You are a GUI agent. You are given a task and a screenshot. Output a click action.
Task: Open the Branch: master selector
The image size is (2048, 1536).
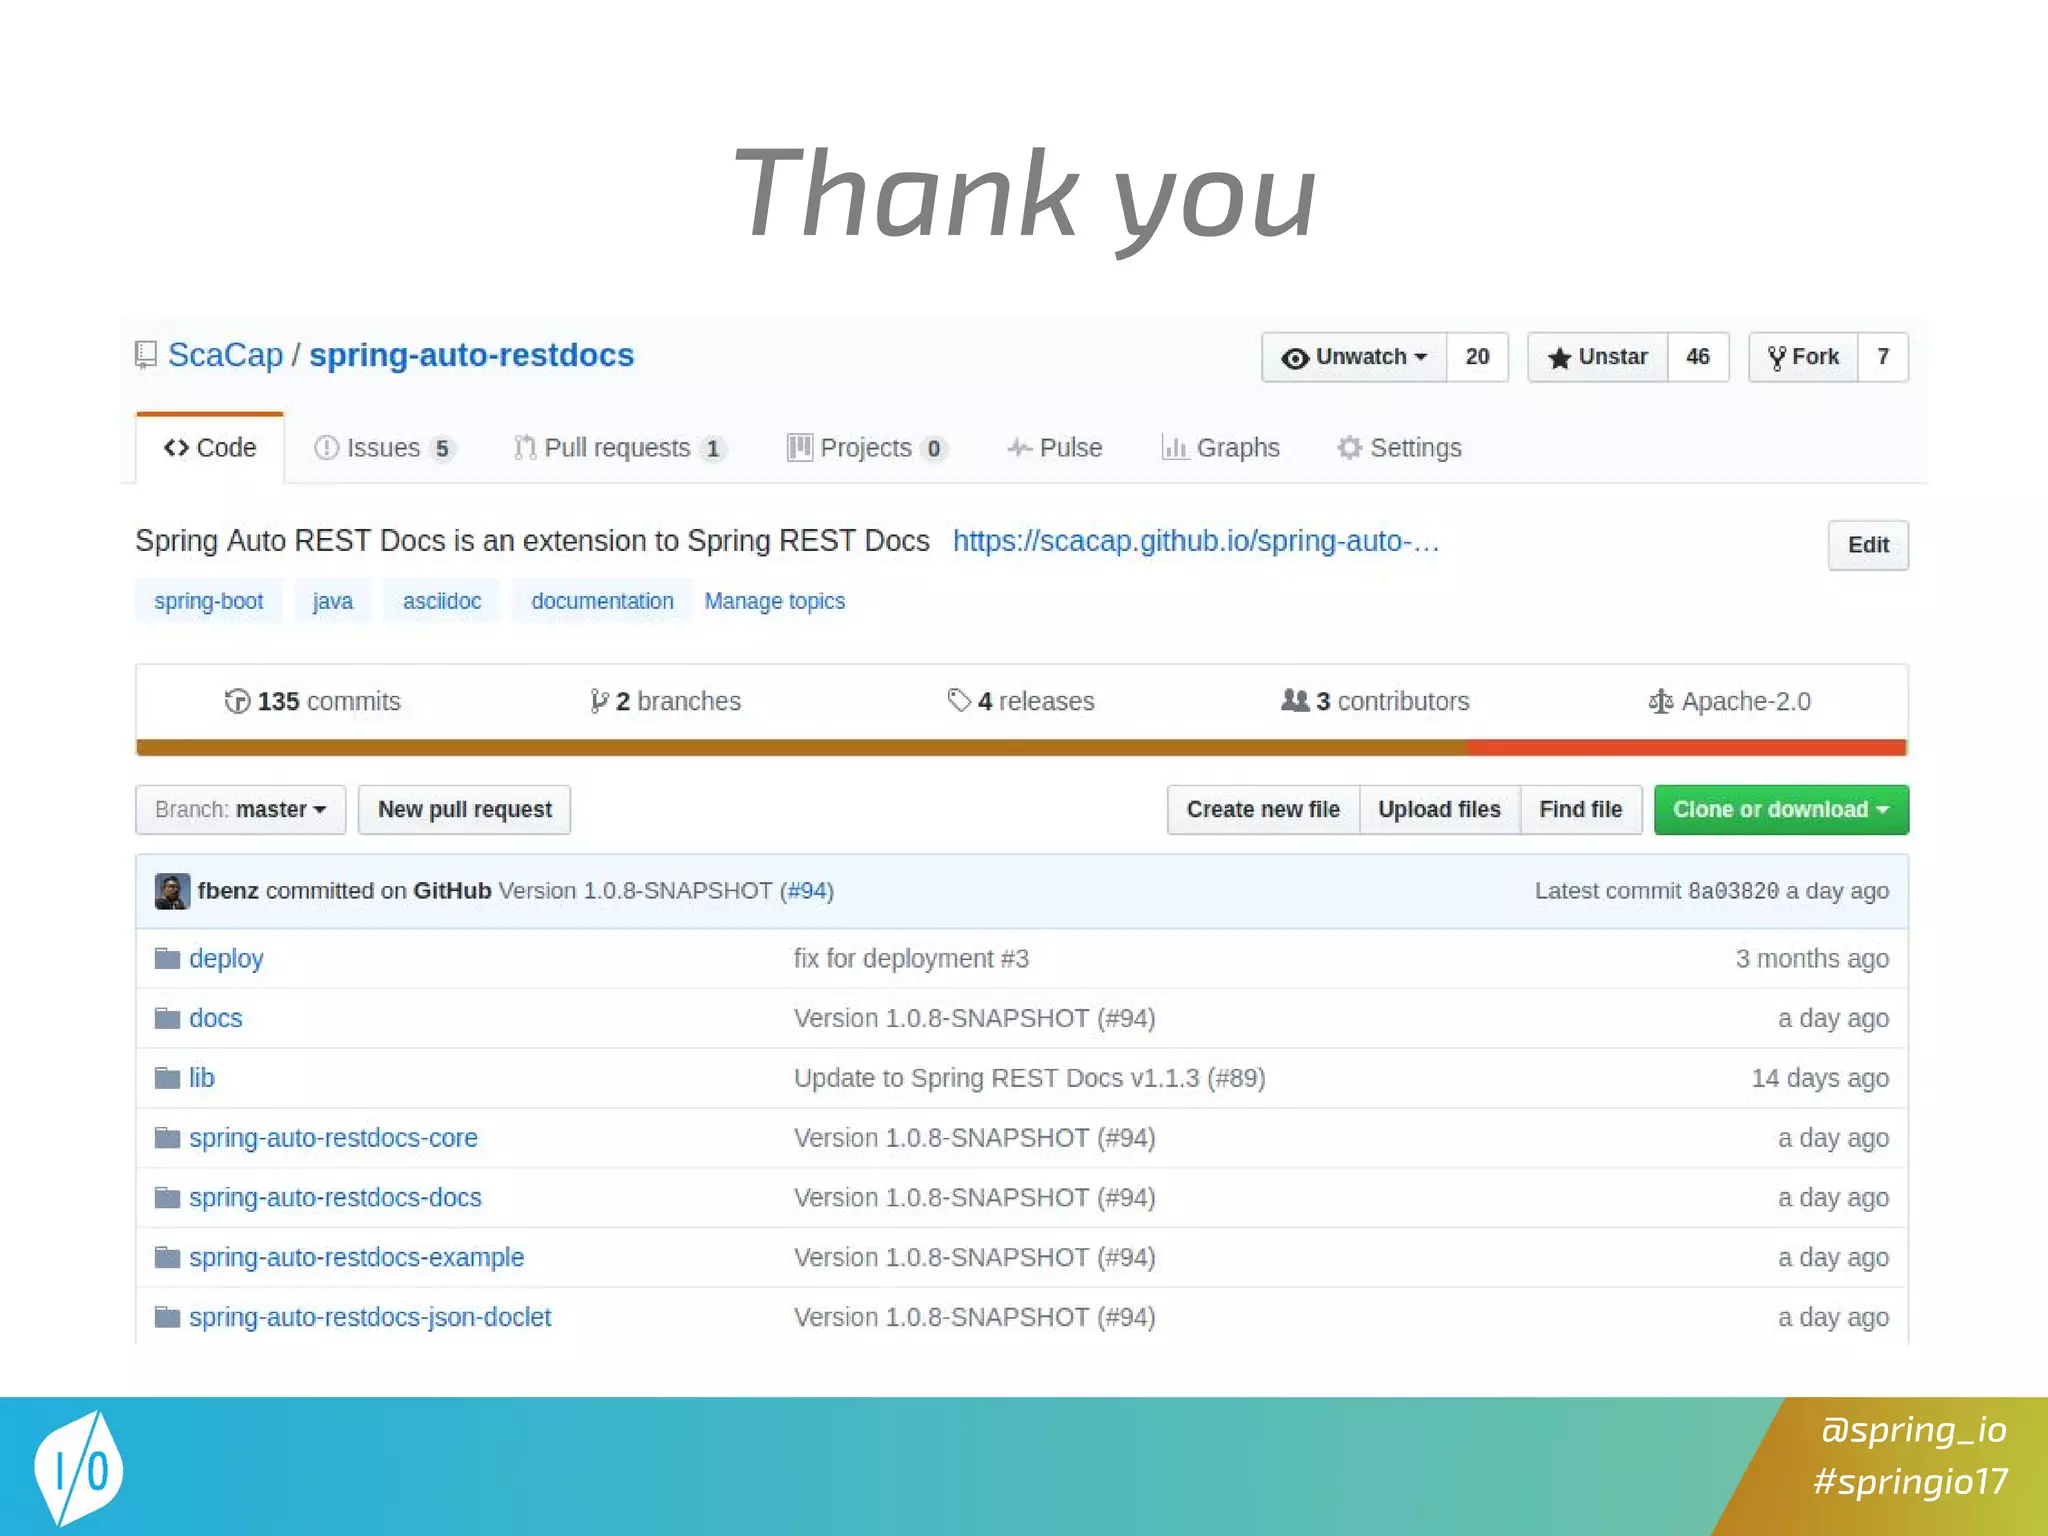(240, 809)
